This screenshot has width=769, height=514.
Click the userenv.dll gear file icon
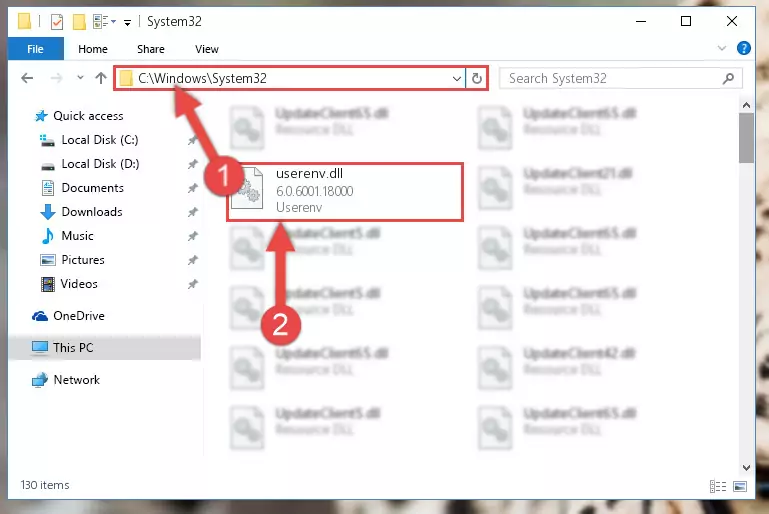247,188
